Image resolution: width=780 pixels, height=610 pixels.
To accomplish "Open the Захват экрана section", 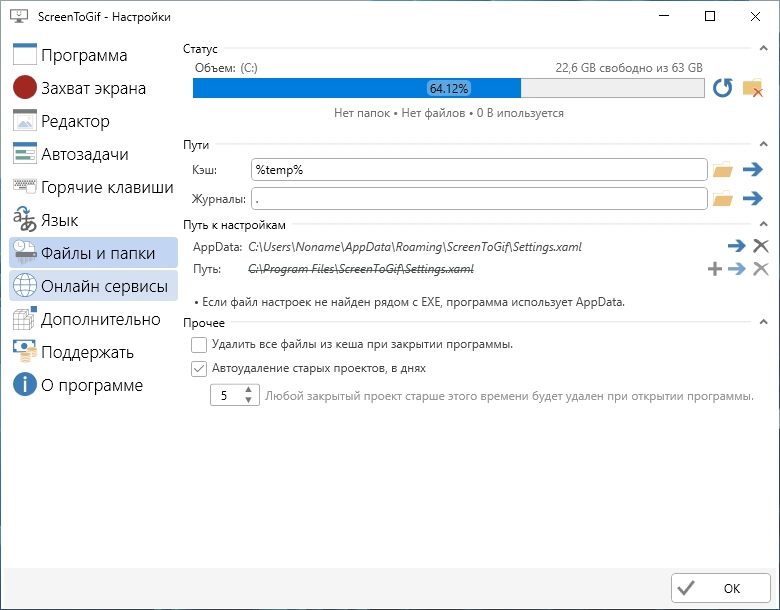I will tap(94, 88).
